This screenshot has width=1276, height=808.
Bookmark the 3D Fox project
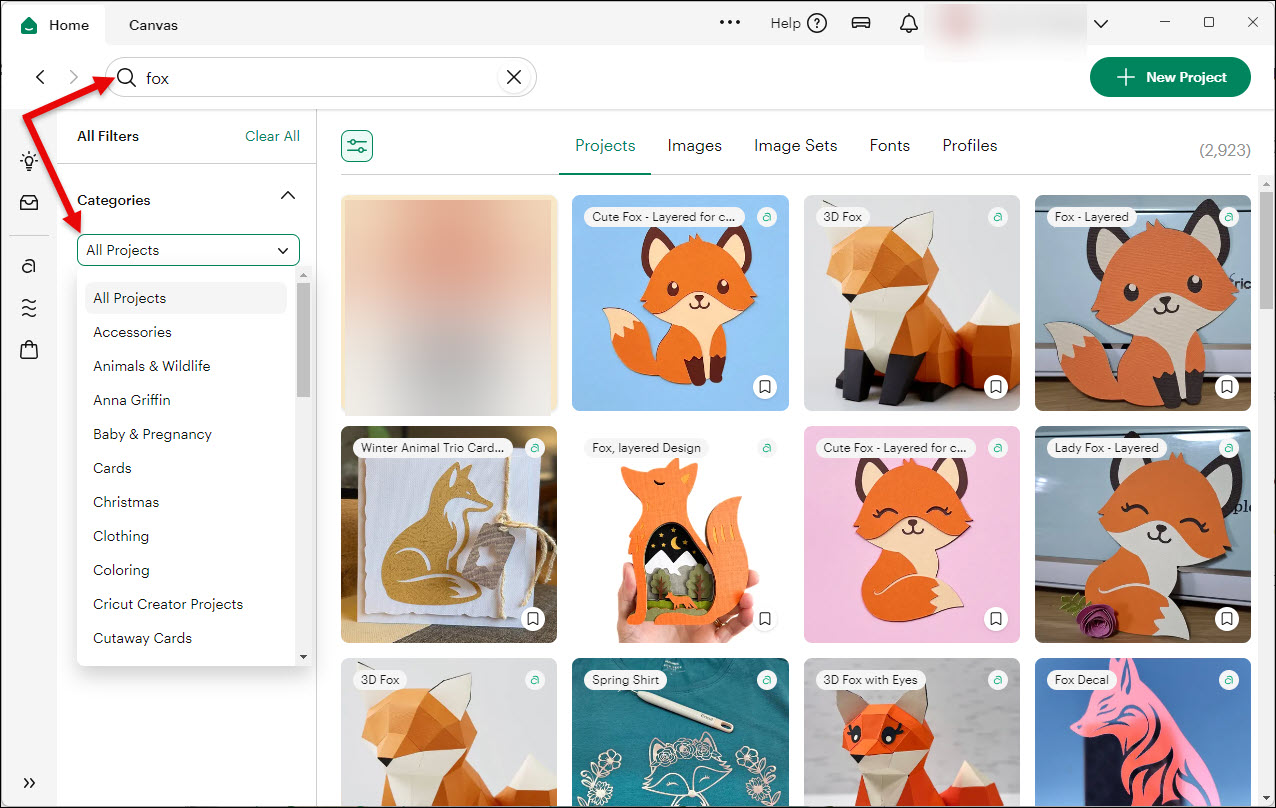coord(996,387)
